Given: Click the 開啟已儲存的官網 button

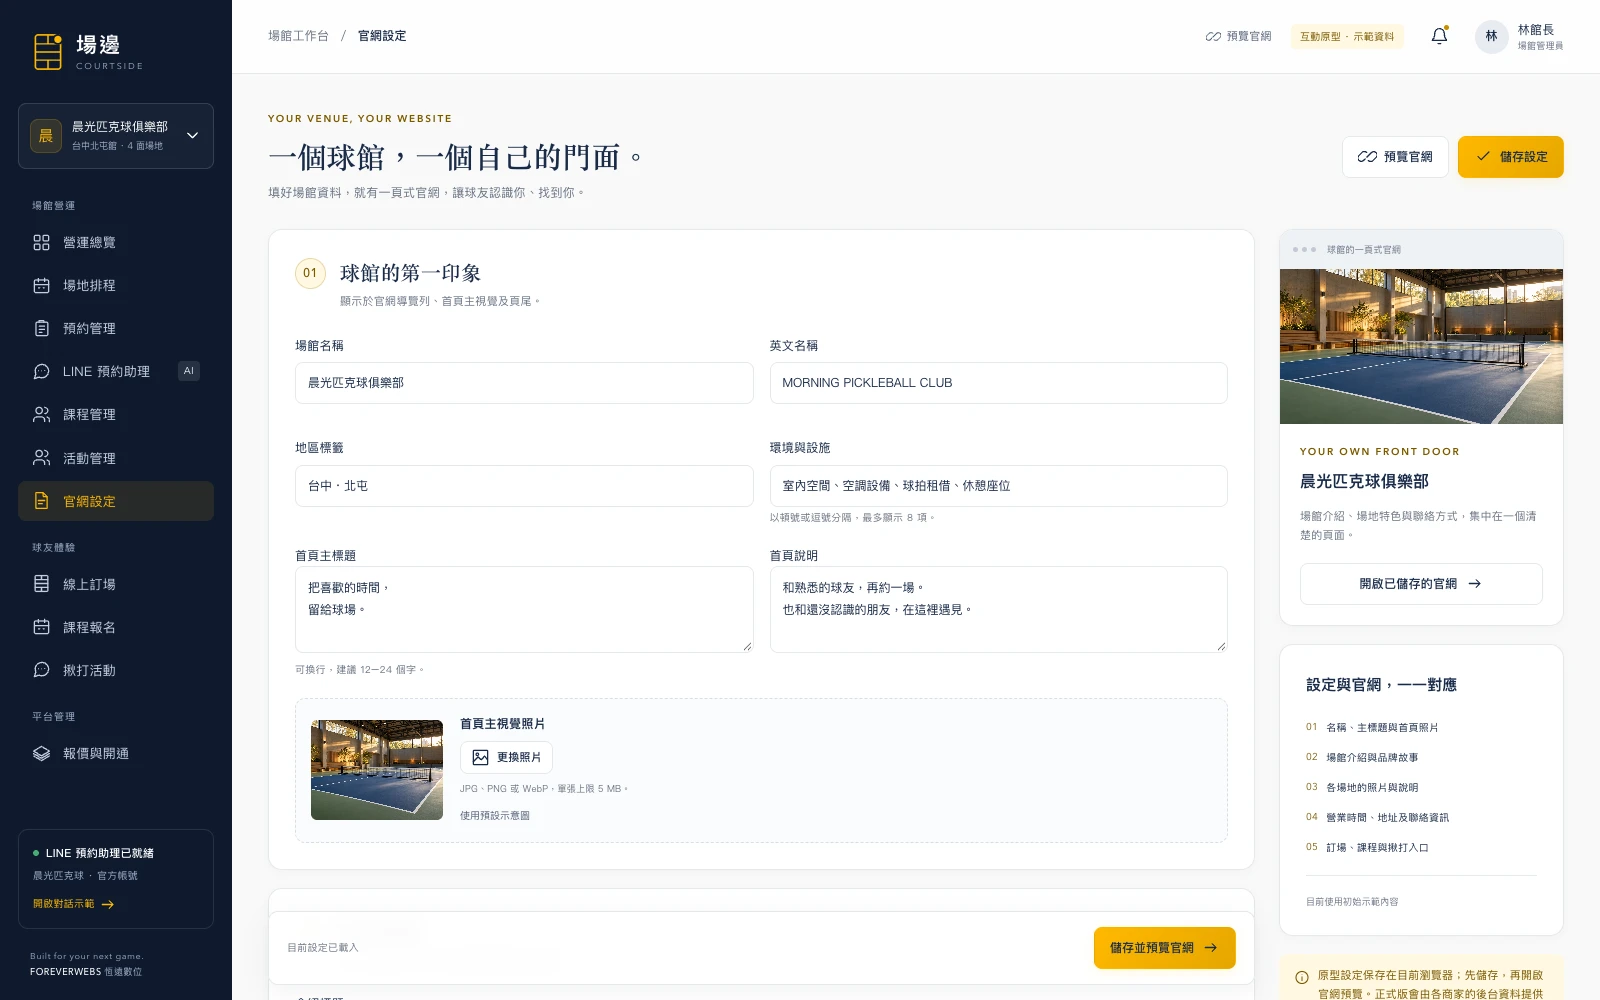Looking at the screenshot, I should click(1421, 584).
